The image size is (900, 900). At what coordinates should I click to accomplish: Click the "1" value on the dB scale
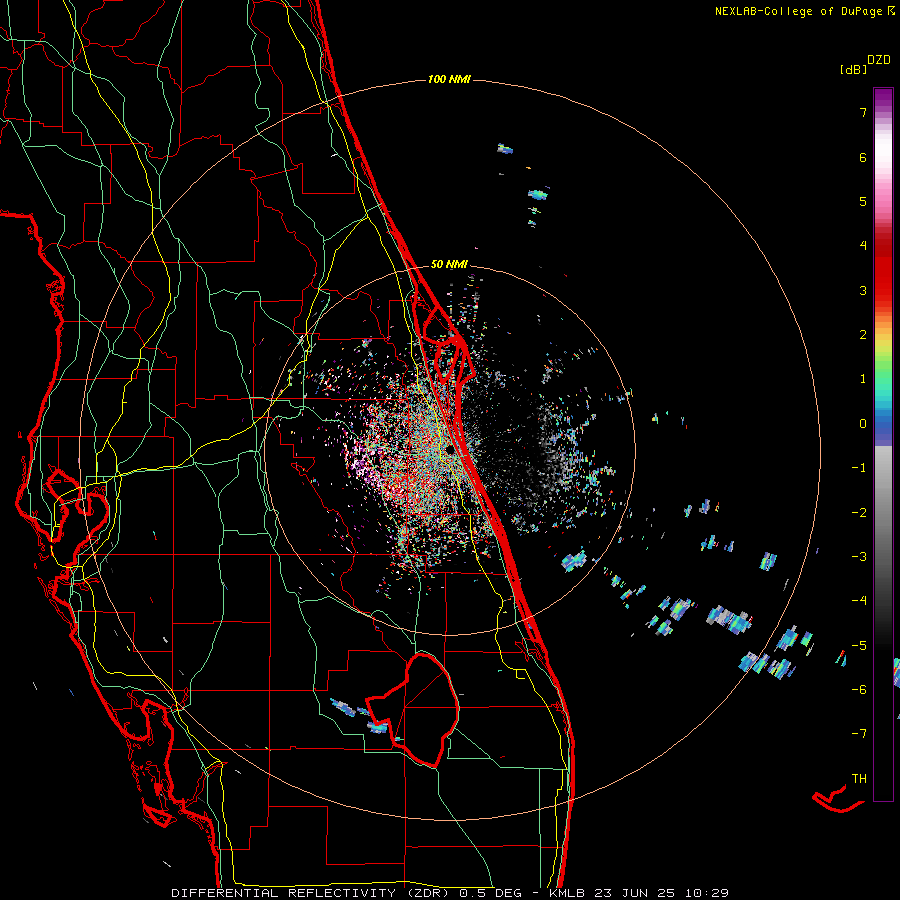[x=863, y=379]
